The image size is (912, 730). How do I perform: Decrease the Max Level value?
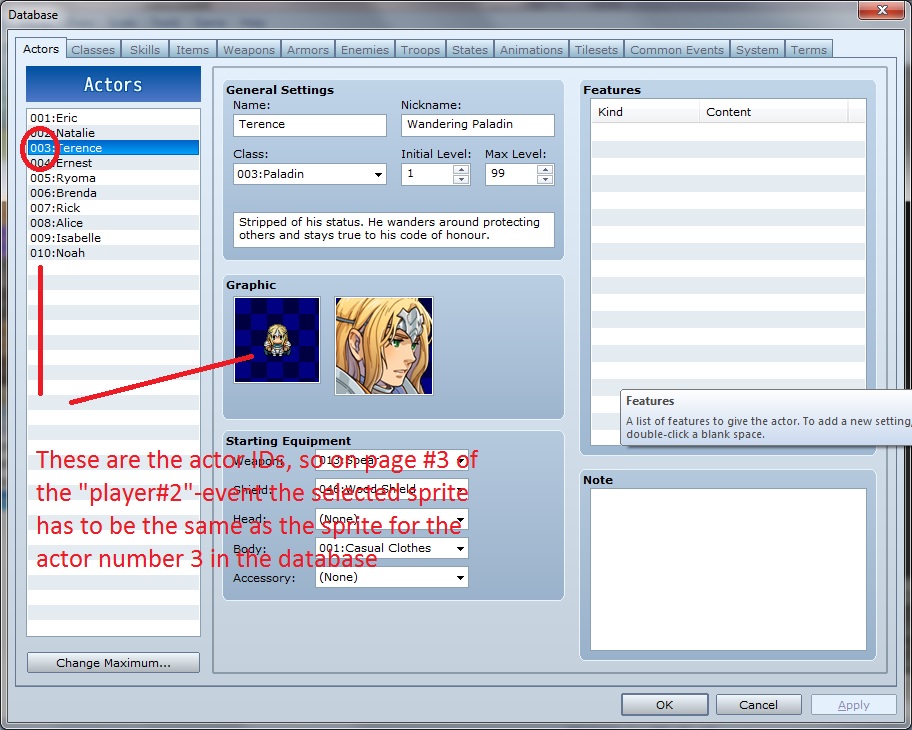point(545,179)
